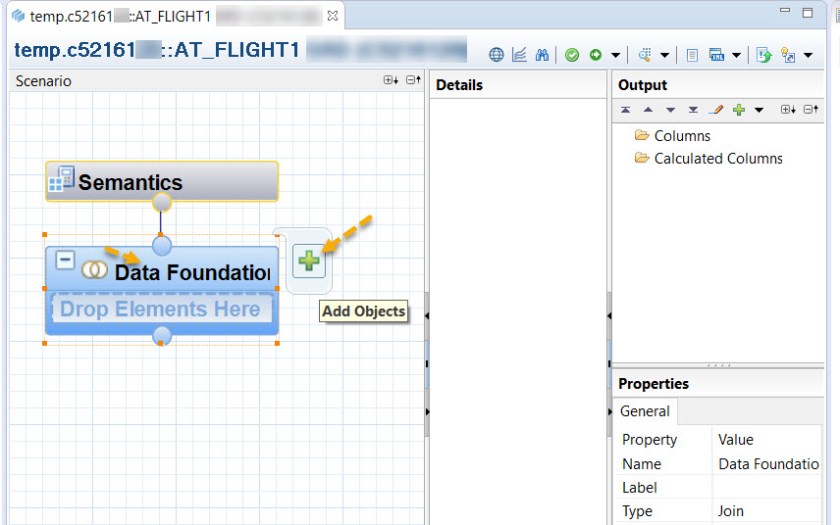Click the lightbulb shortcut icon in toolbar

click(788, 55)
